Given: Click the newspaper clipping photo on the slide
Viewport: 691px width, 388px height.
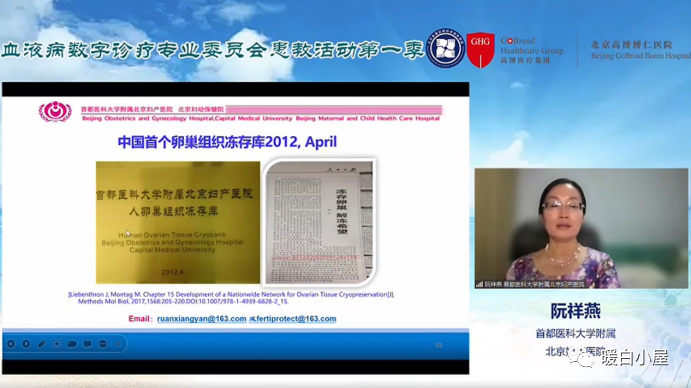Looking at the screenshot, I should click(x=319, y=222).
